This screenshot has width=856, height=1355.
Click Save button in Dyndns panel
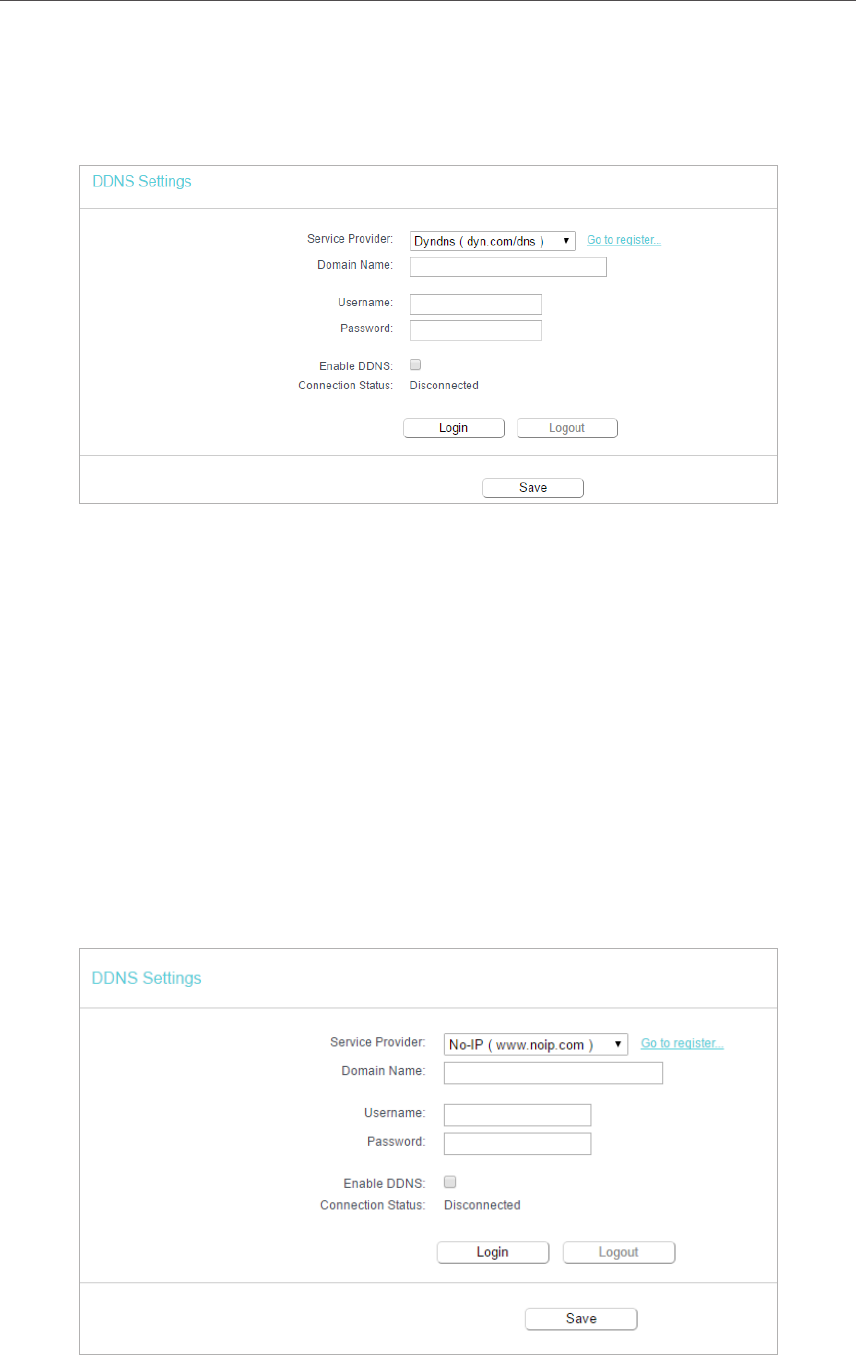tap(533, 488)
